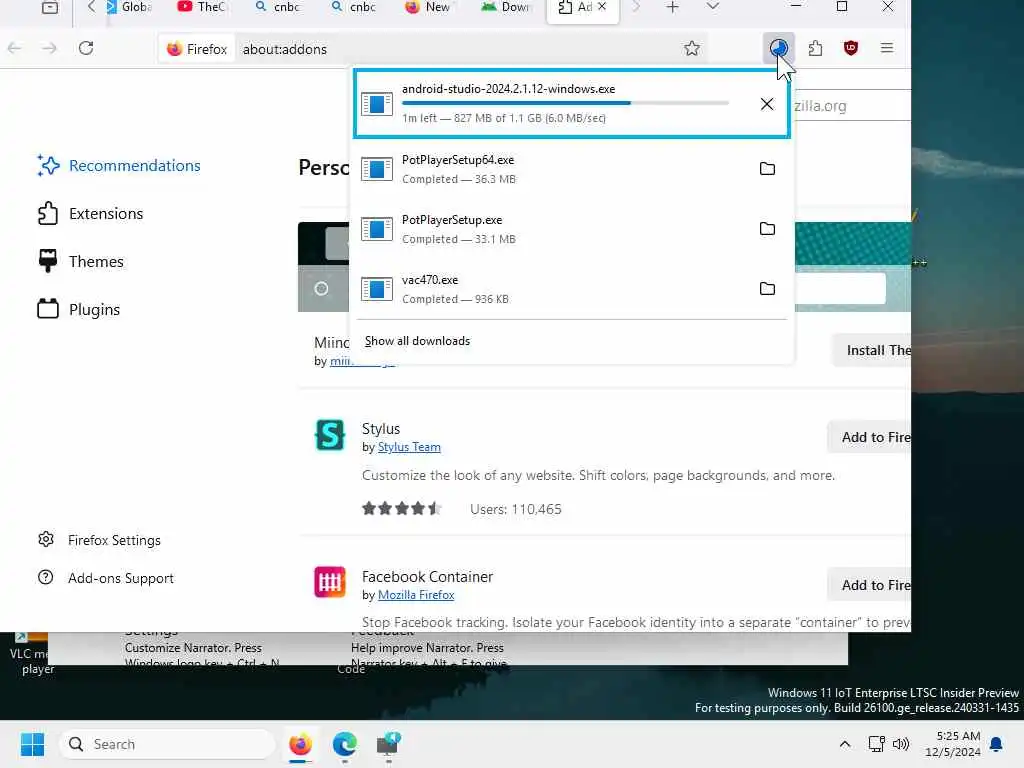Screen dimensions: 1024x768
Task: Add Facebook Container to Firefox
Action: pyautogui.click(x=869, y=585)
